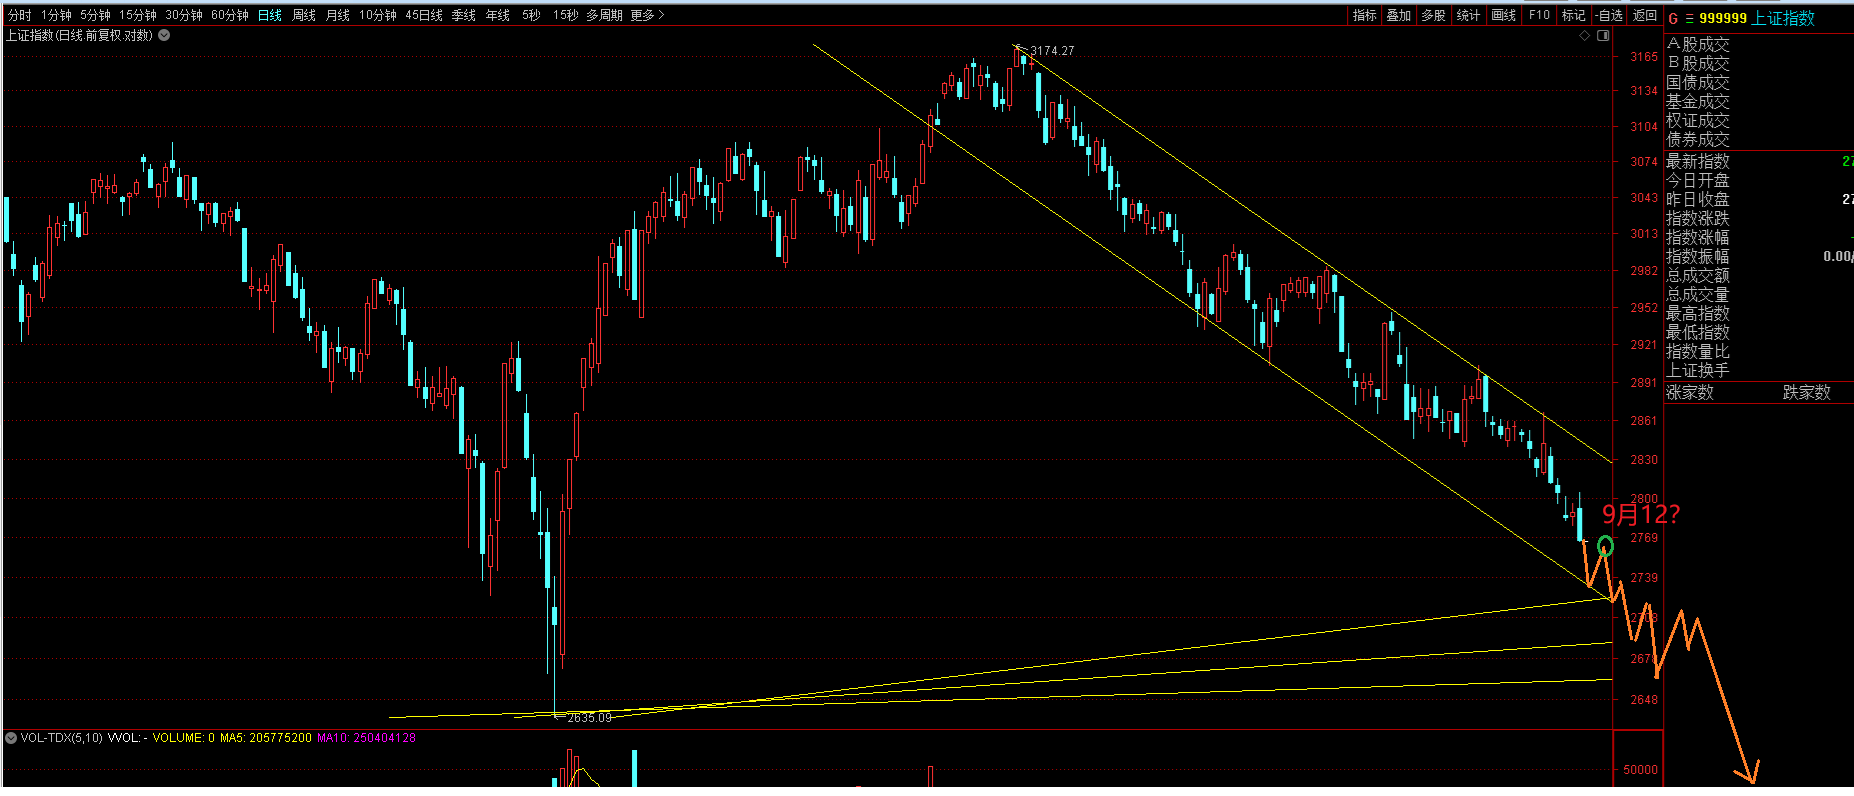Expand 更多 for more time periods
This screenshot has width=1854, height=796.
click(x=647, y=15)
